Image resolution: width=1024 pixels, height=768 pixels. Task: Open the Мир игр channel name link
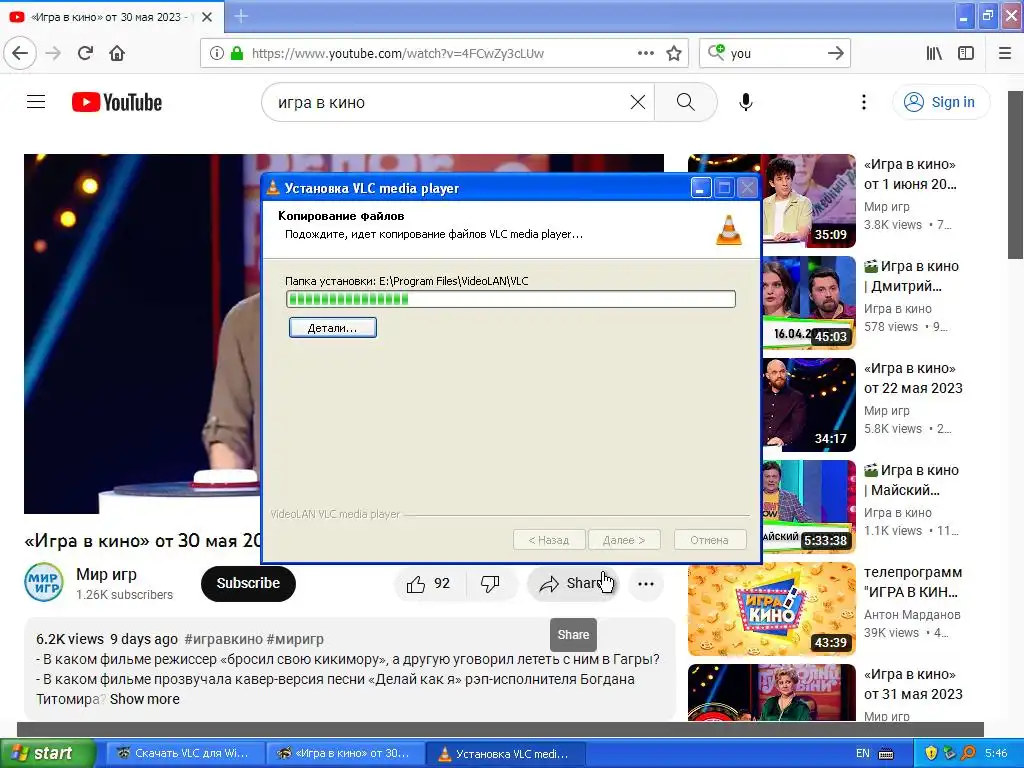(106, 574)
